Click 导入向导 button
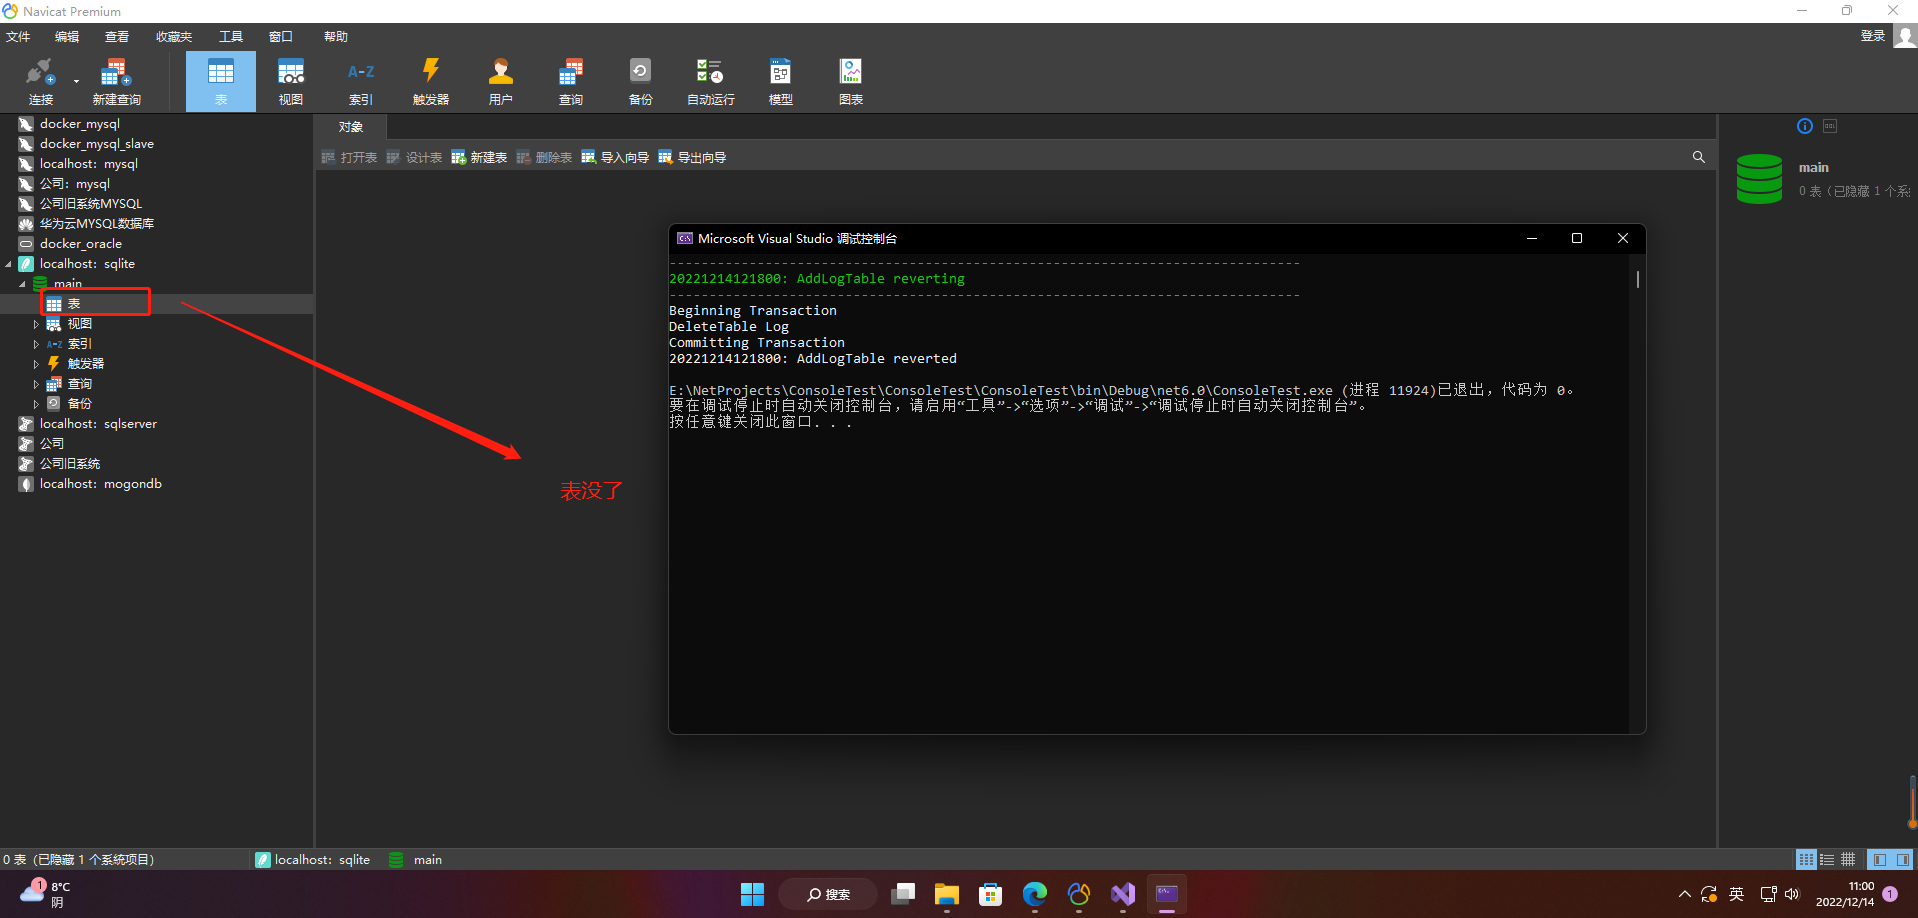Viewport: 1918px width, 918px height. pyautogui.click(x=615, y=158)
